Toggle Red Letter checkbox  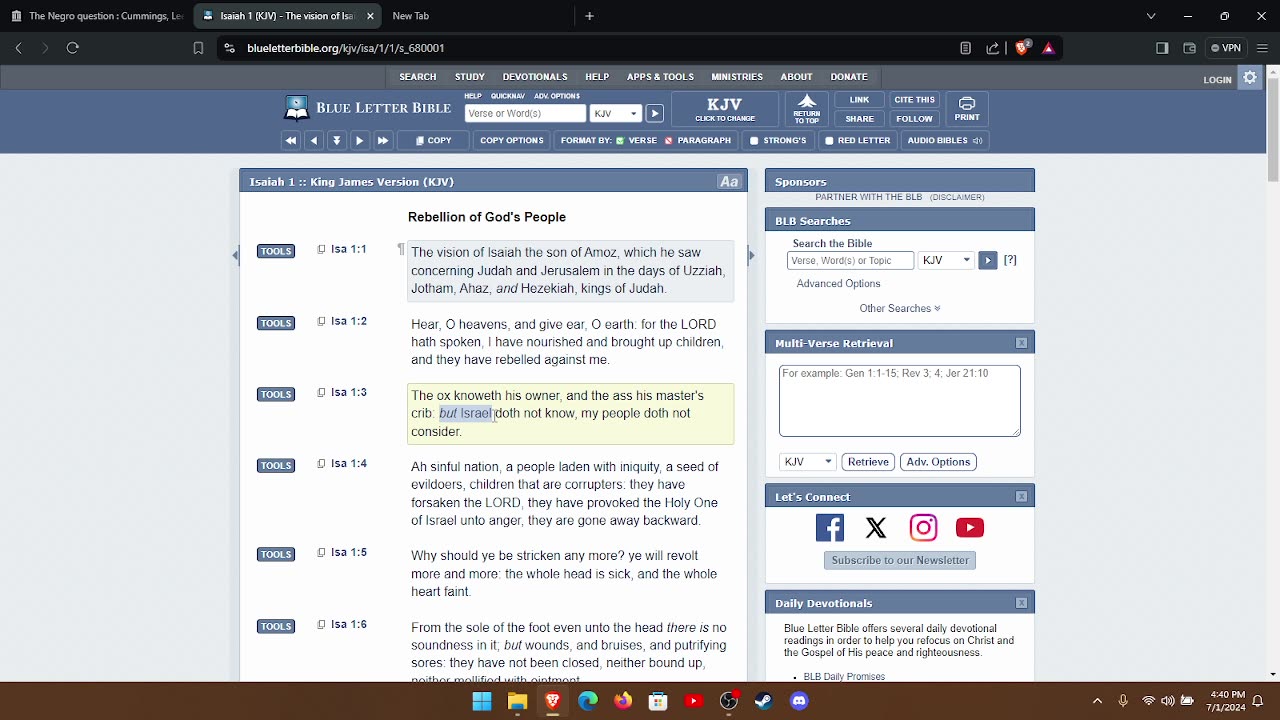click(829, 141)
